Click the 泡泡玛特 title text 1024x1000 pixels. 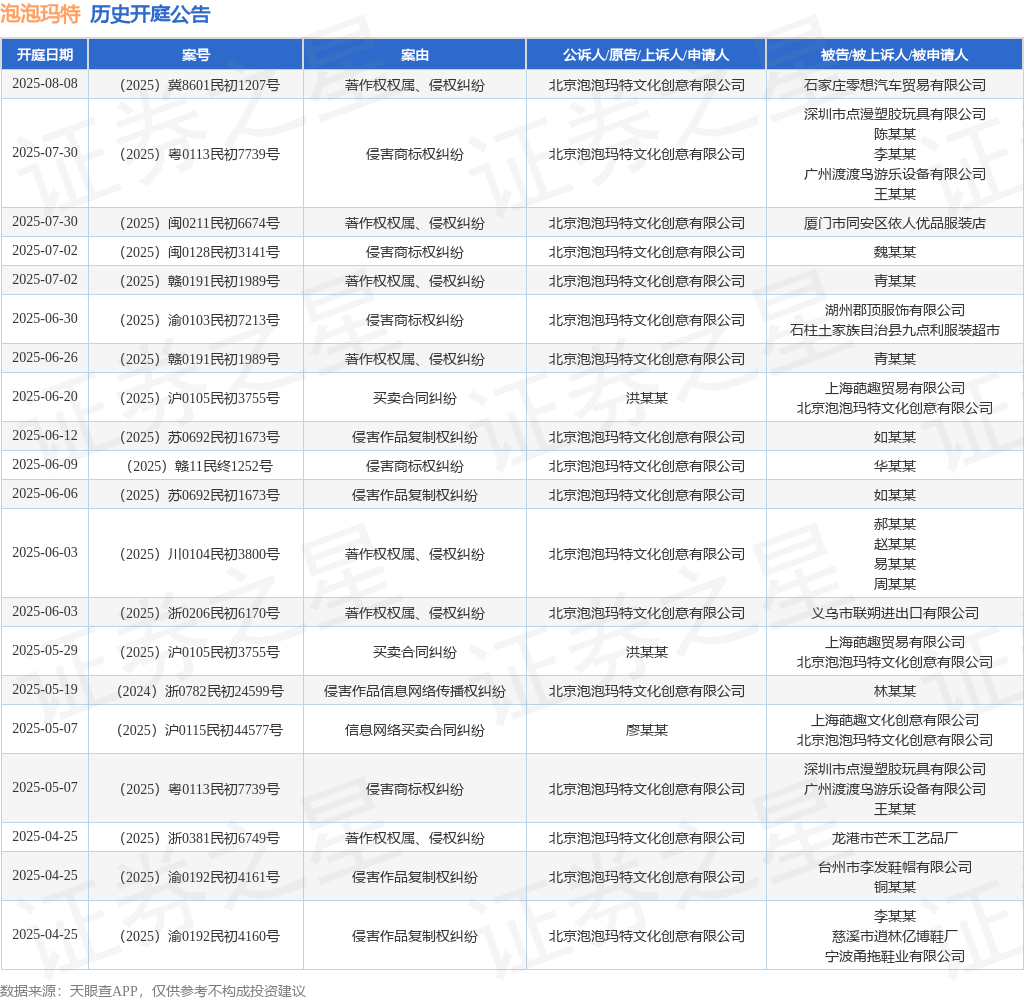(x=40, y=14)
